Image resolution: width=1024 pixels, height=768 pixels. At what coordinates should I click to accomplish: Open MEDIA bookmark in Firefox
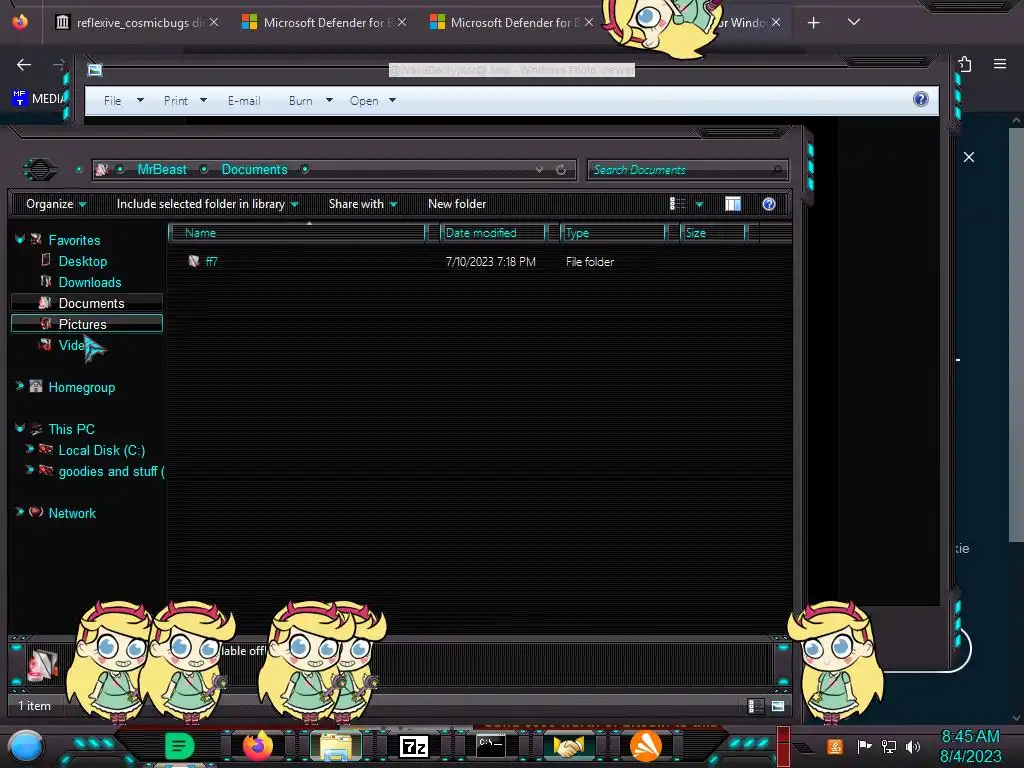click(x=39, y=99)
